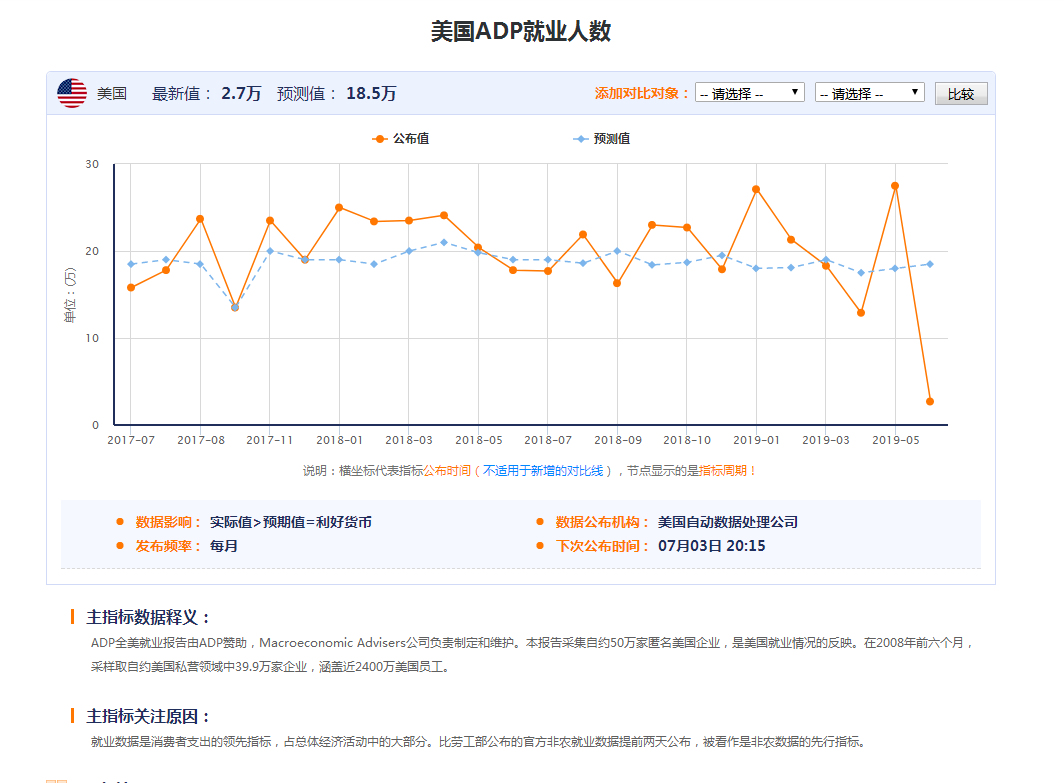Select the first orange data point at 2017-07
This screenshot has width=1064, height=783.
click(131, 287)
